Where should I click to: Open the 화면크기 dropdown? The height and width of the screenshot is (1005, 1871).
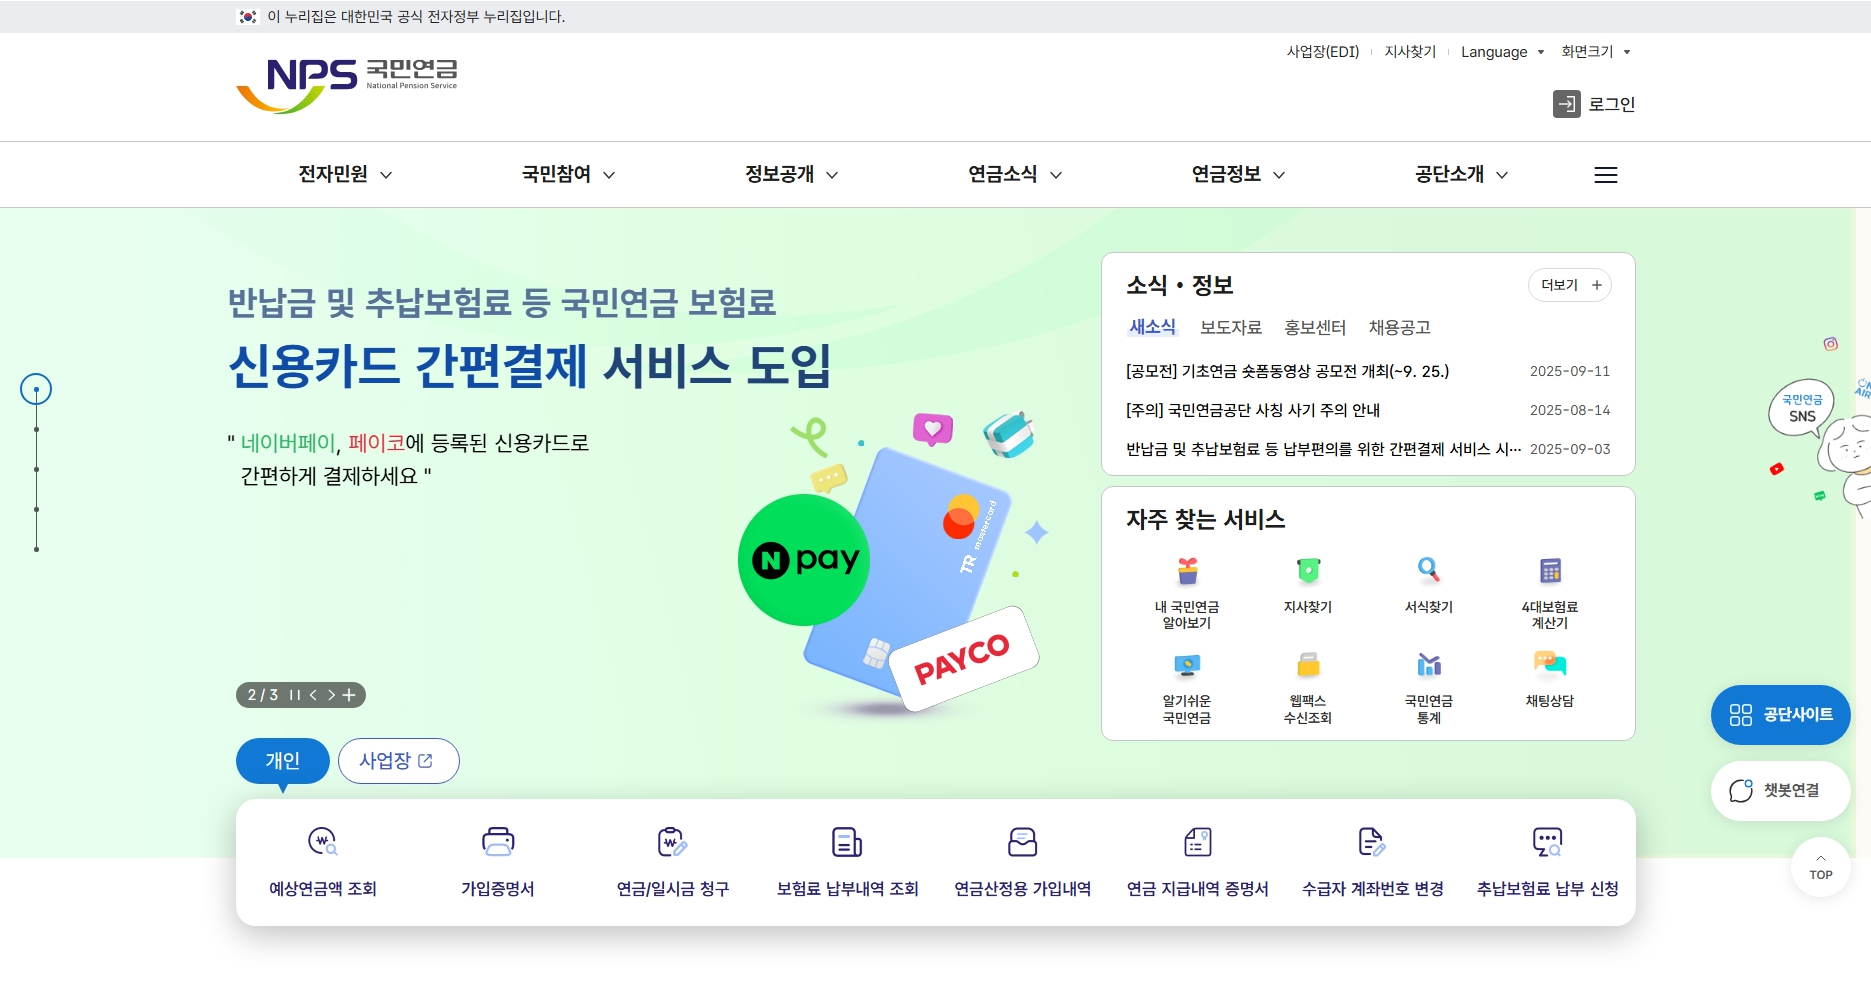[1596, 52]
